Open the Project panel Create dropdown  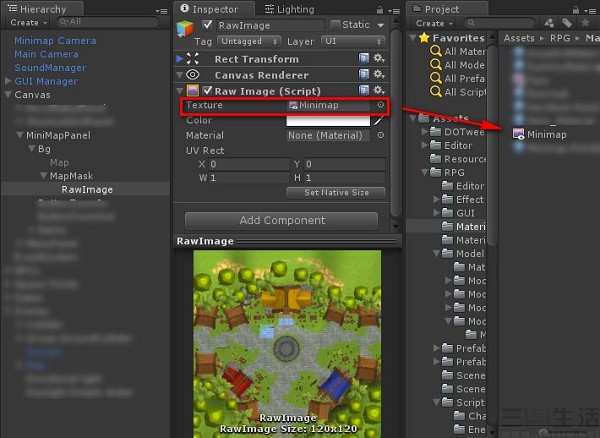434,23
